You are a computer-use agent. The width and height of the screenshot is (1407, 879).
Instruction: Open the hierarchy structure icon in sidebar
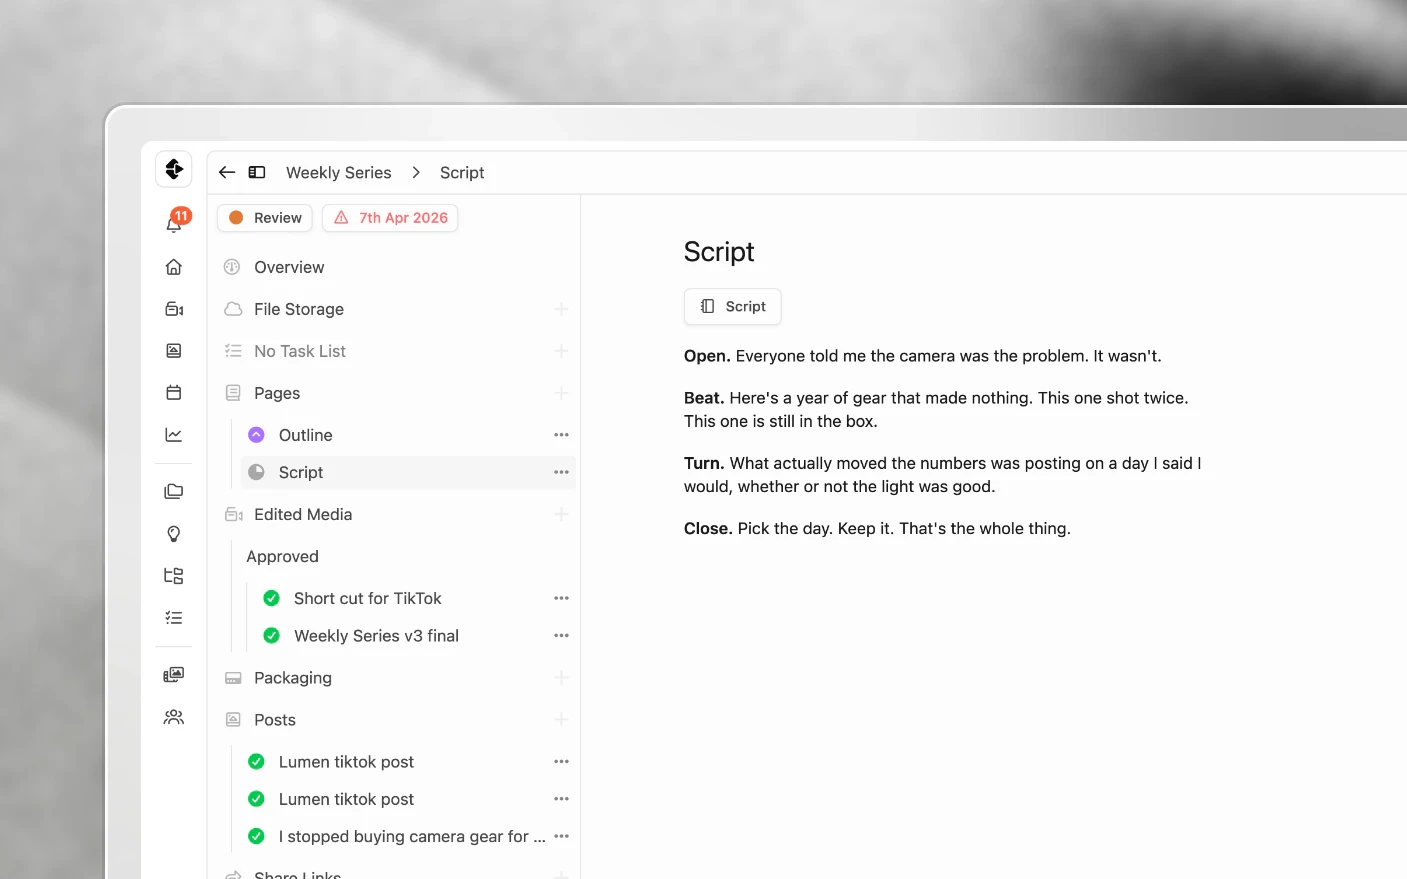point(174,576)
